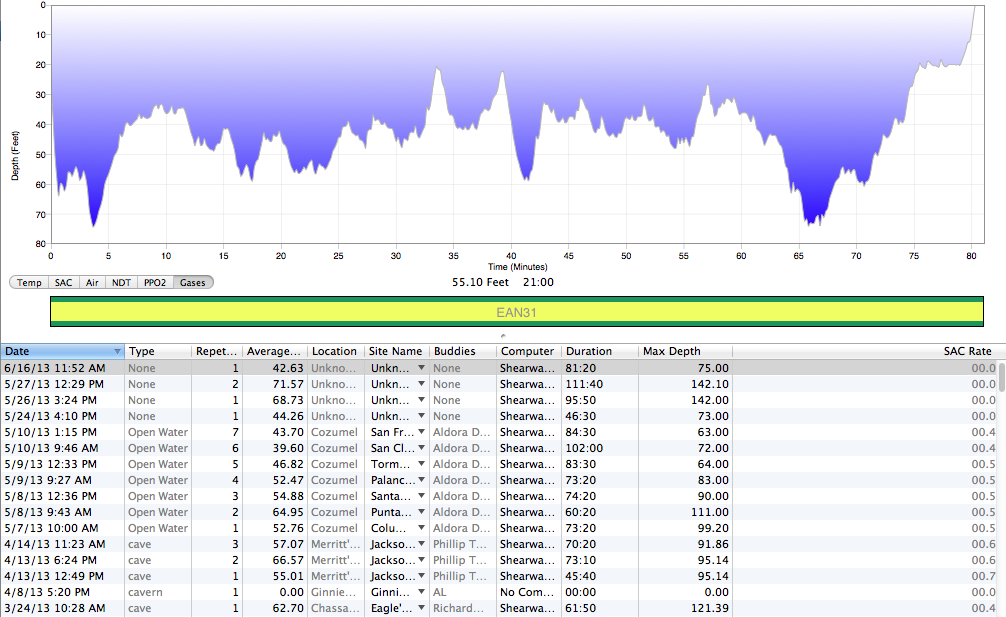Enable the NDT graph overlay

point(121,283)
